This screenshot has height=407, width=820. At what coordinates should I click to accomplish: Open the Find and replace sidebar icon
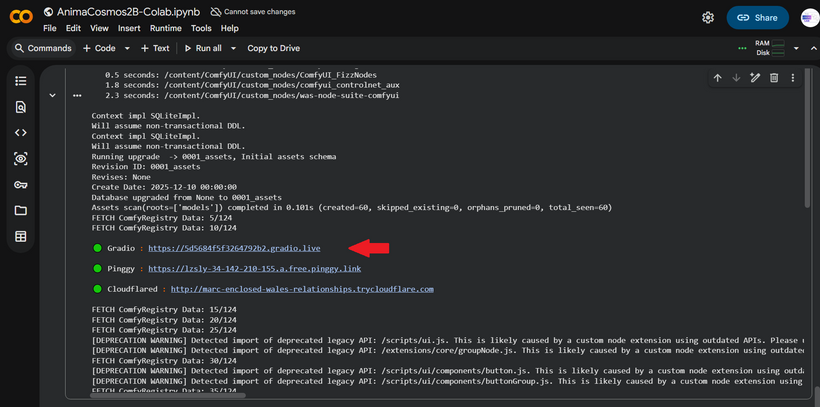[x=20, y=107]
